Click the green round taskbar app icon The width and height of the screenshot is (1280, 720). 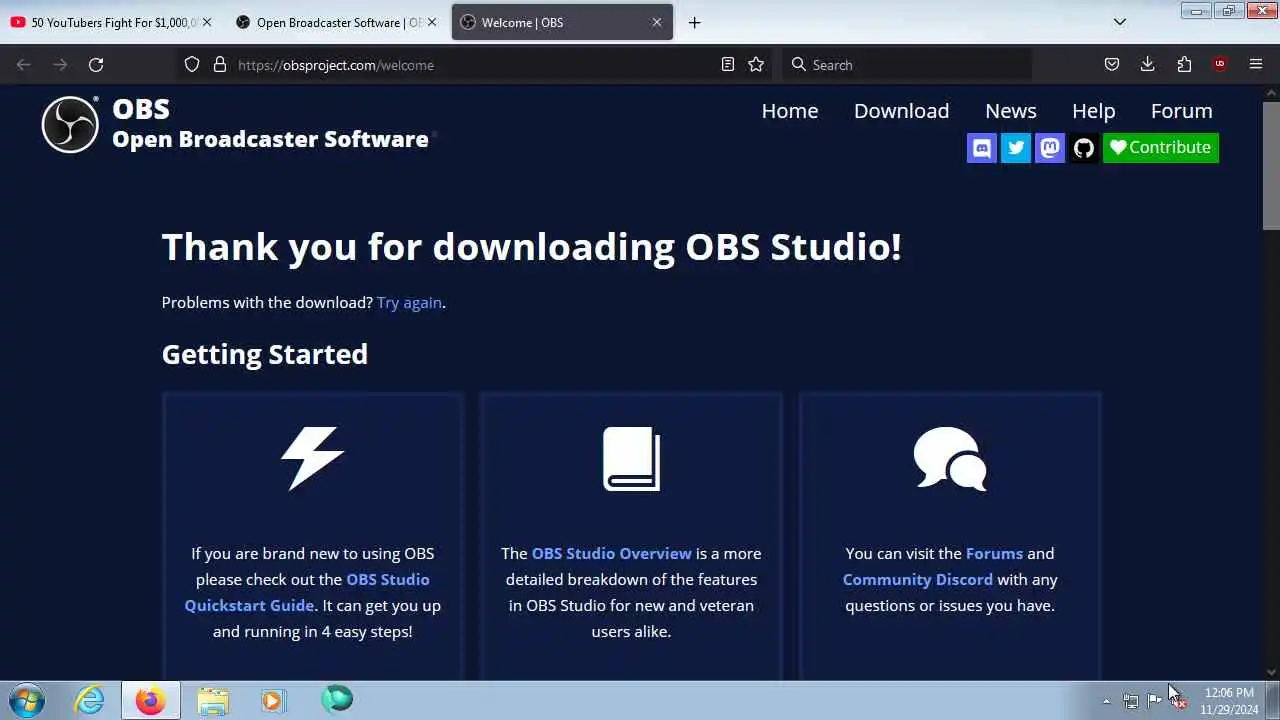point(337,699)
